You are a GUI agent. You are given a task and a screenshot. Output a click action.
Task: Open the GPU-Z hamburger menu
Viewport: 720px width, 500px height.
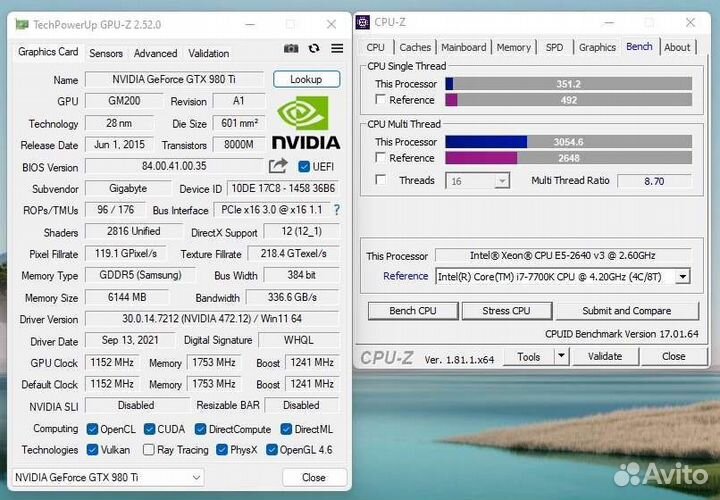[337, 48]
